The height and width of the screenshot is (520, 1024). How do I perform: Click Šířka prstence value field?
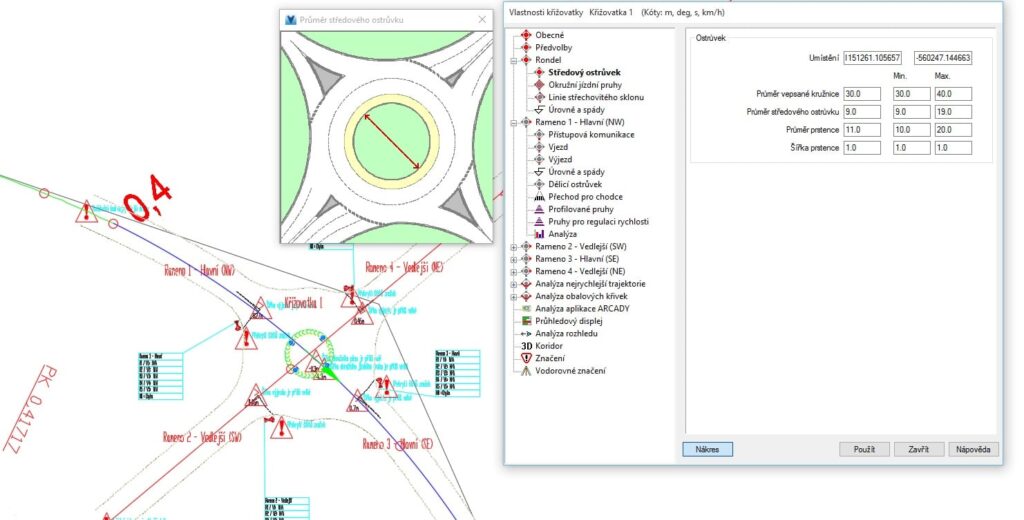point(861,148)
